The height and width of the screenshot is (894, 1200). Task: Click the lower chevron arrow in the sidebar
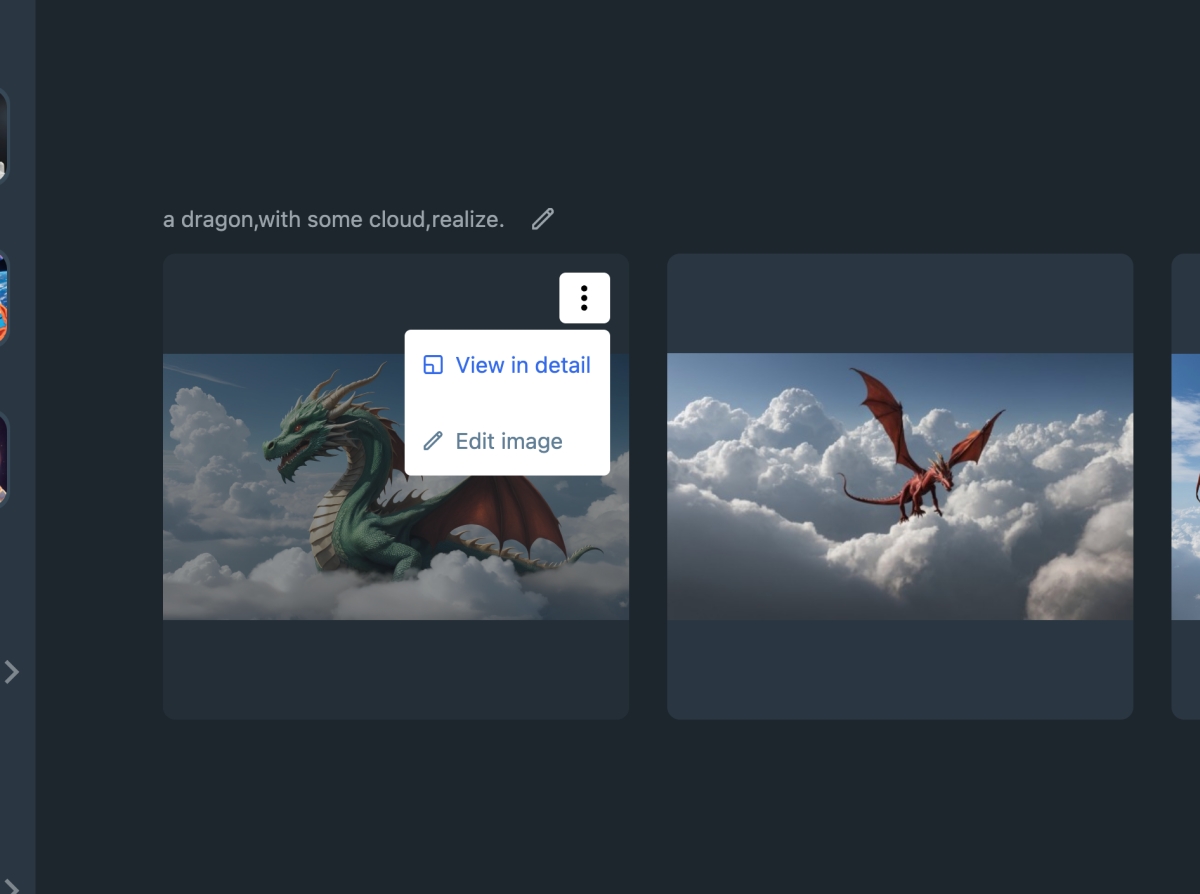coord(12,884)
